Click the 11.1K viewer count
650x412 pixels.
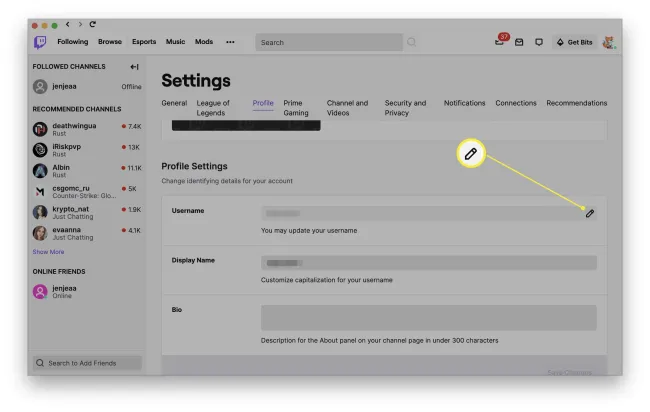tap(134, 168)
